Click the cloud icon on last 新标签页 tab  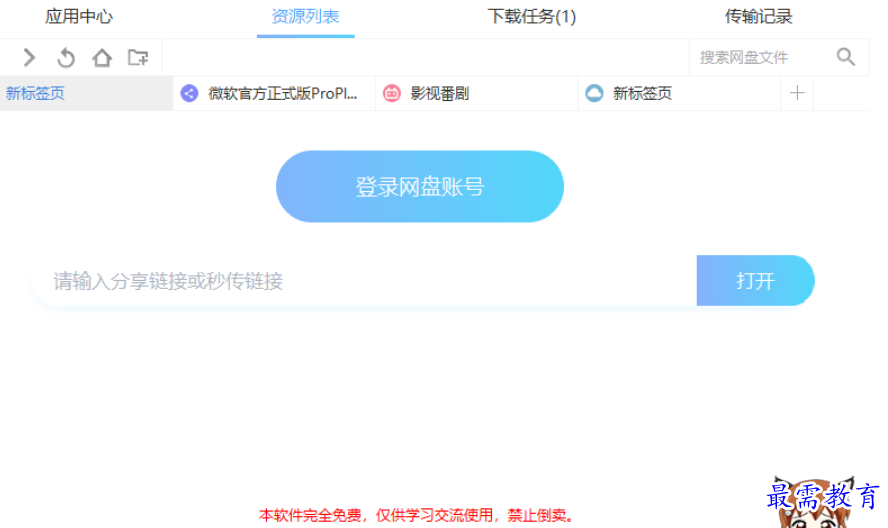(x=594, y=93)
